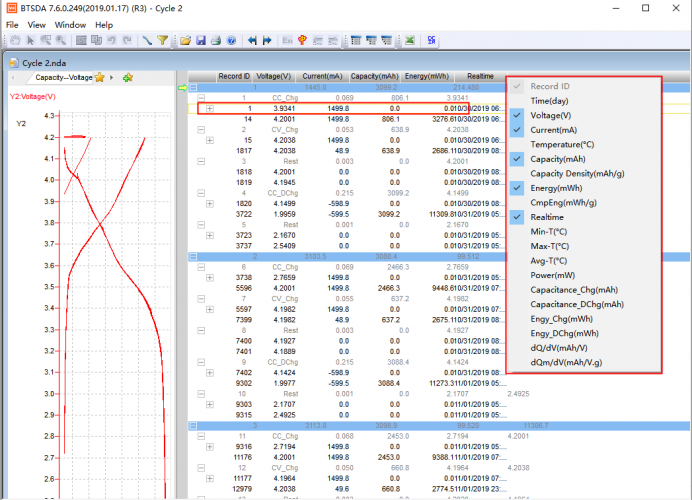Enable Power(mW) column option
This screenshot has width=692, height=500.
[552, 275]
